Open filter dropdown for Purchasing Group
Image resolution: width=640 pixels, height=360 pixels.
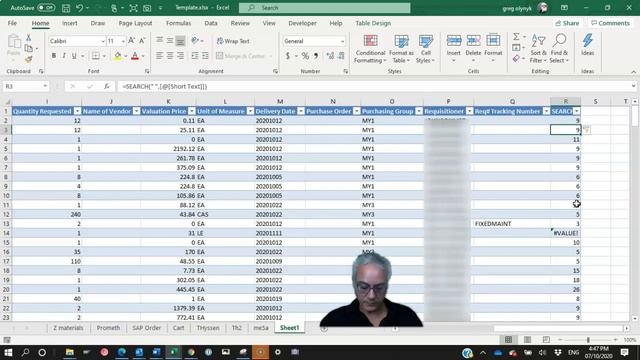(419, 111)
